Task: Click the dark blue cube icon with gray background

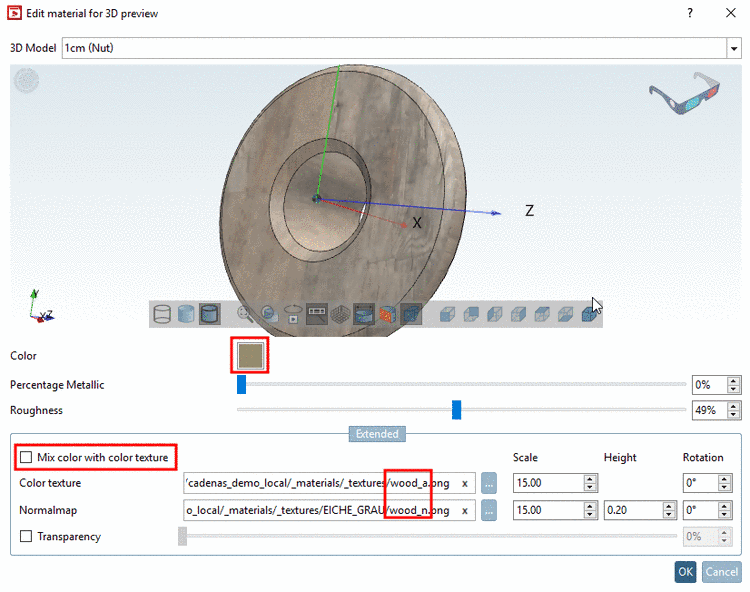Action: point(411,314)
